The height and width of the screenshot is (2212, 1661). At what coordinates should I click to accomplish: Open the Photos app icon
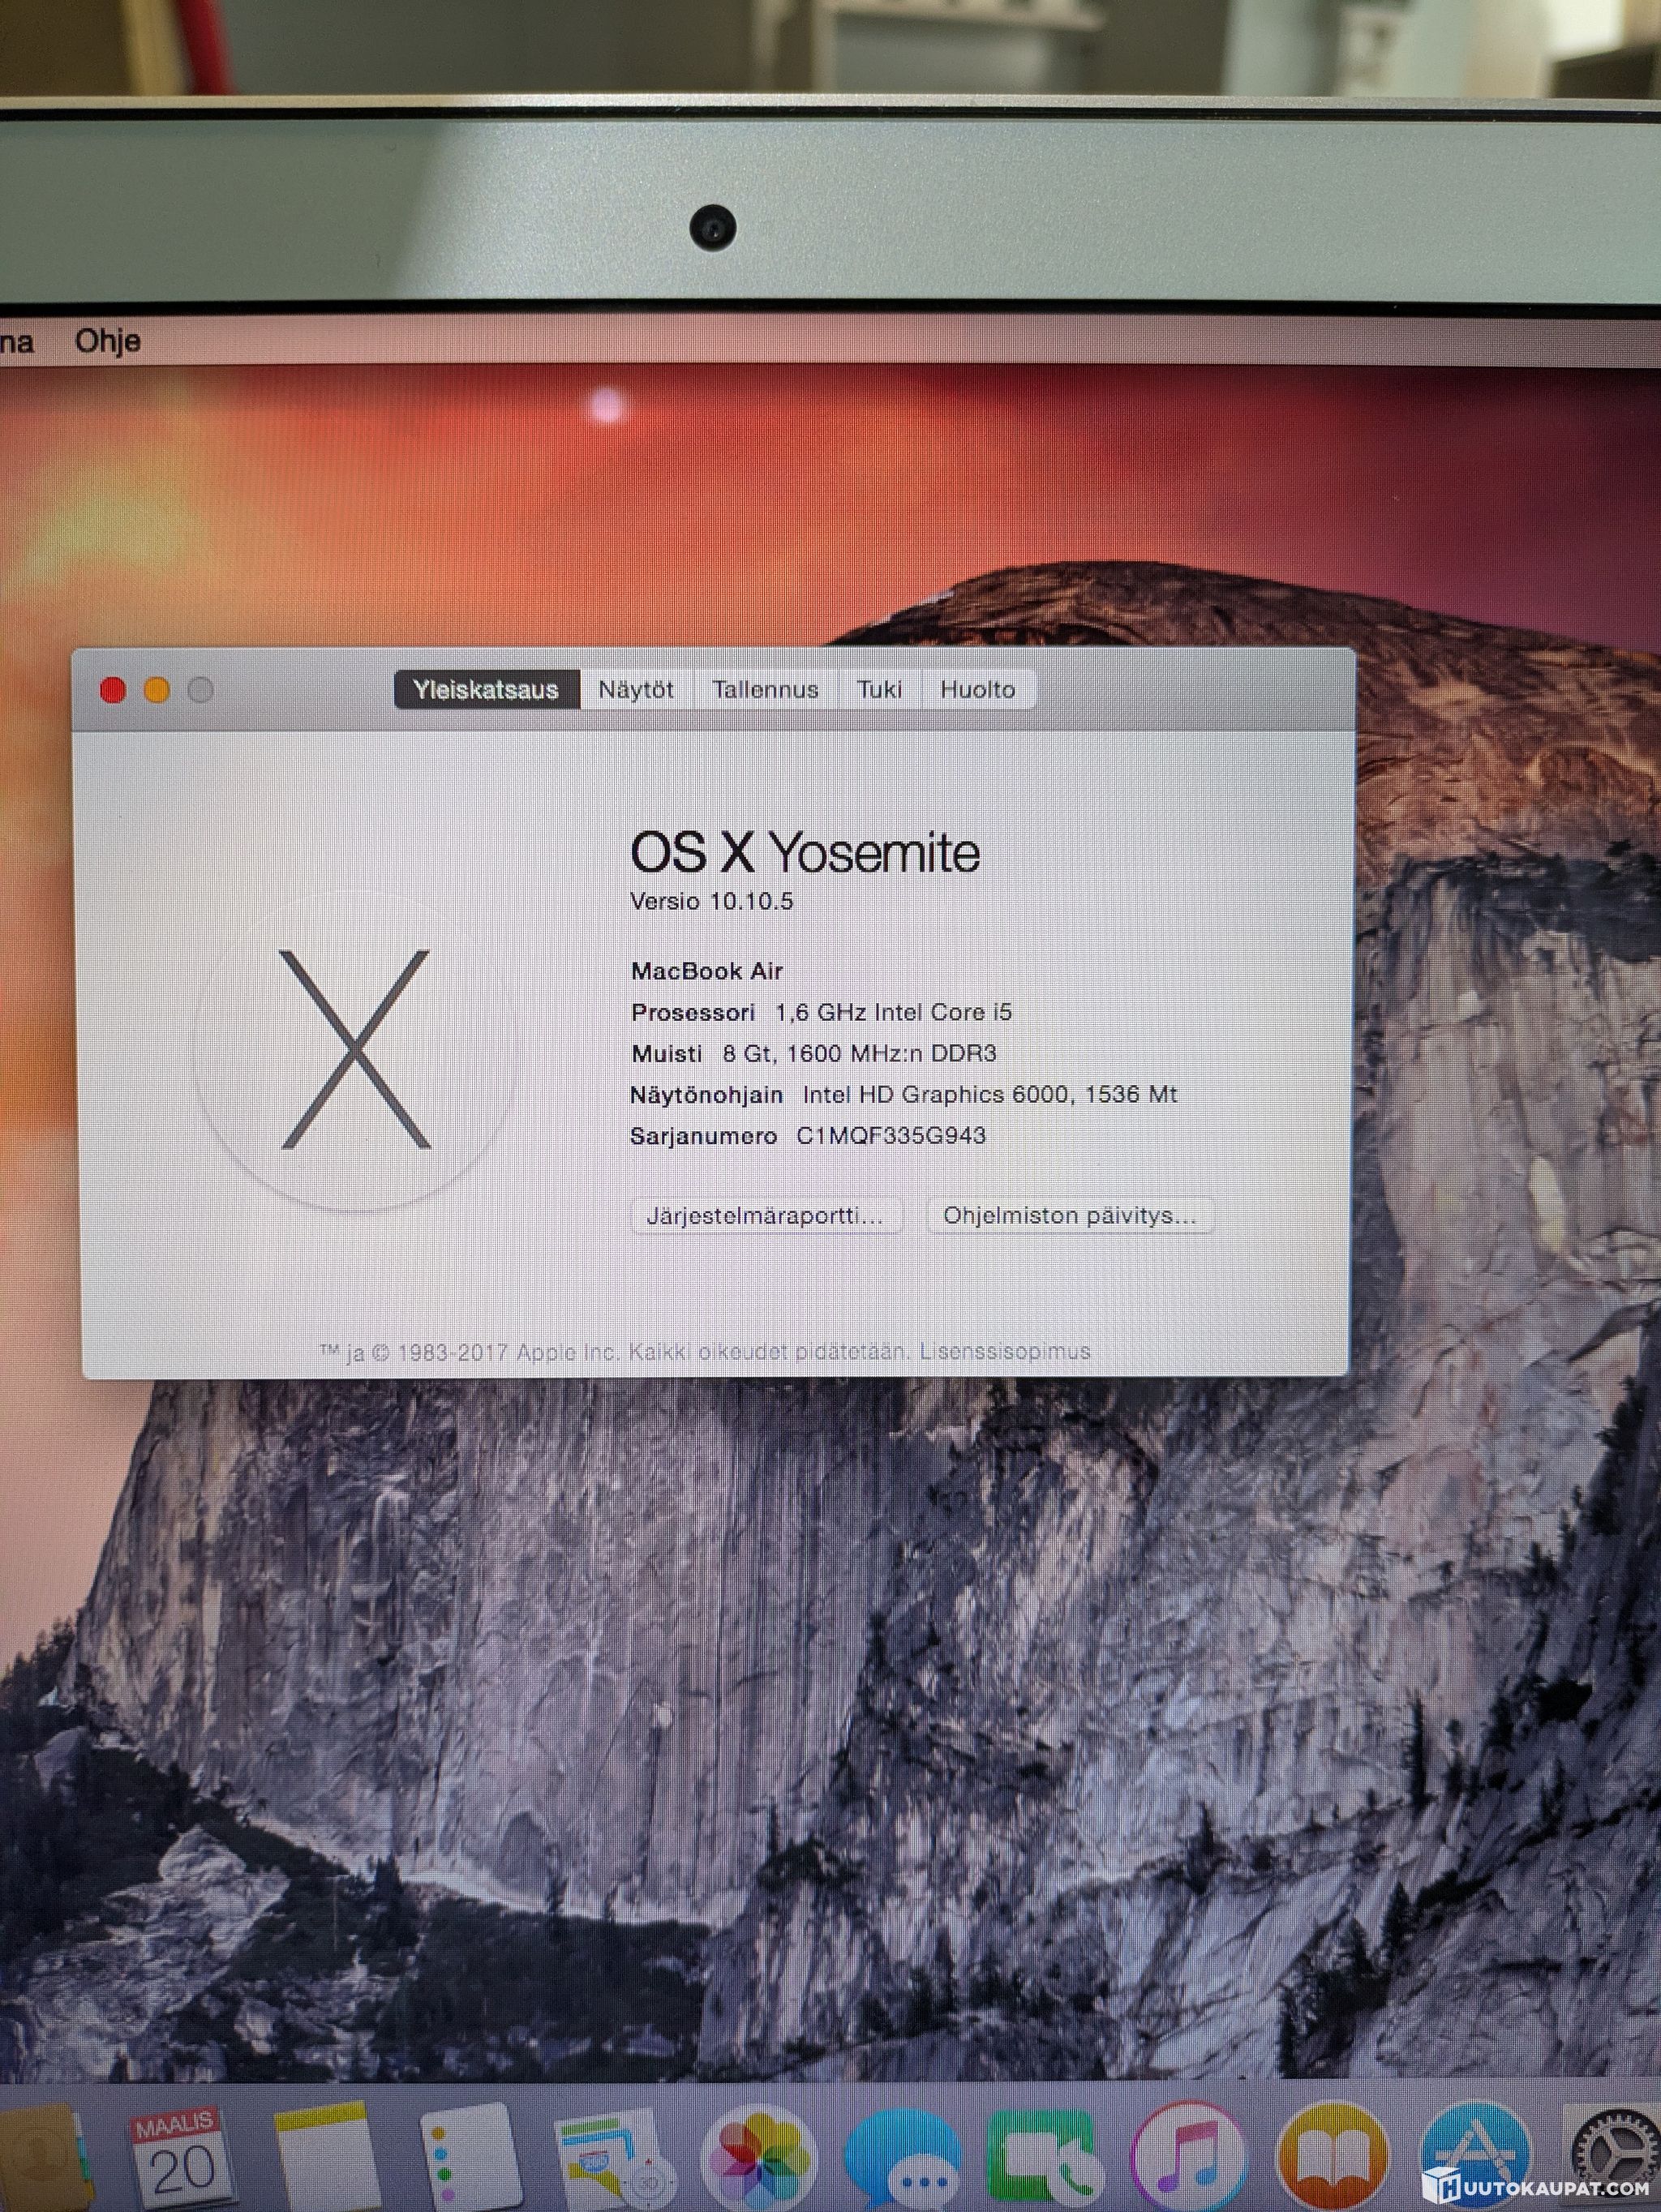(x=758, y=2160)
